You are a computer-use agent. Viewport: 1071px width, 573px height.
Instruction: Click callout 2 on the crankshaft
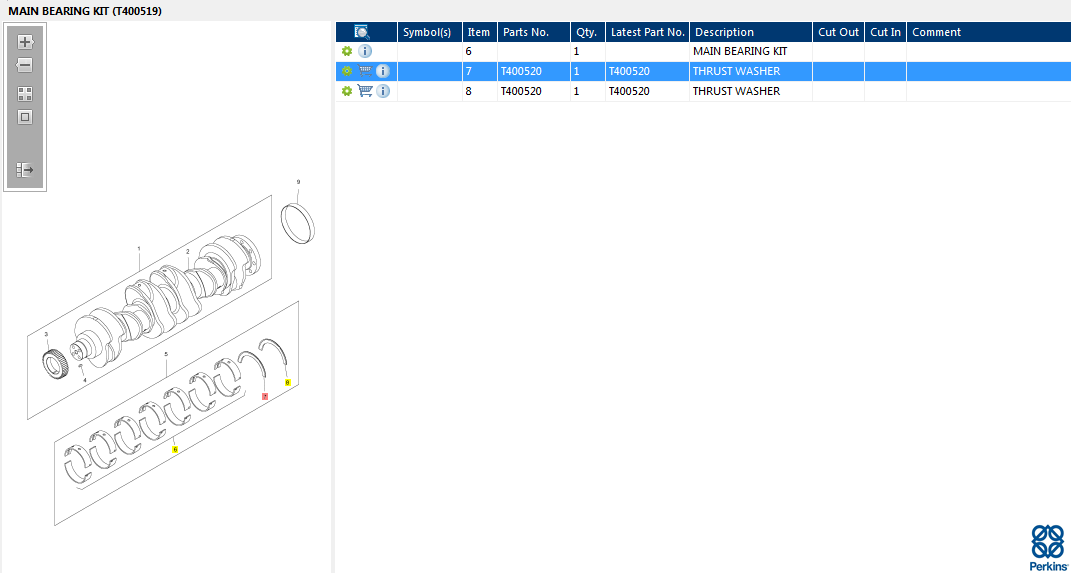188,251
